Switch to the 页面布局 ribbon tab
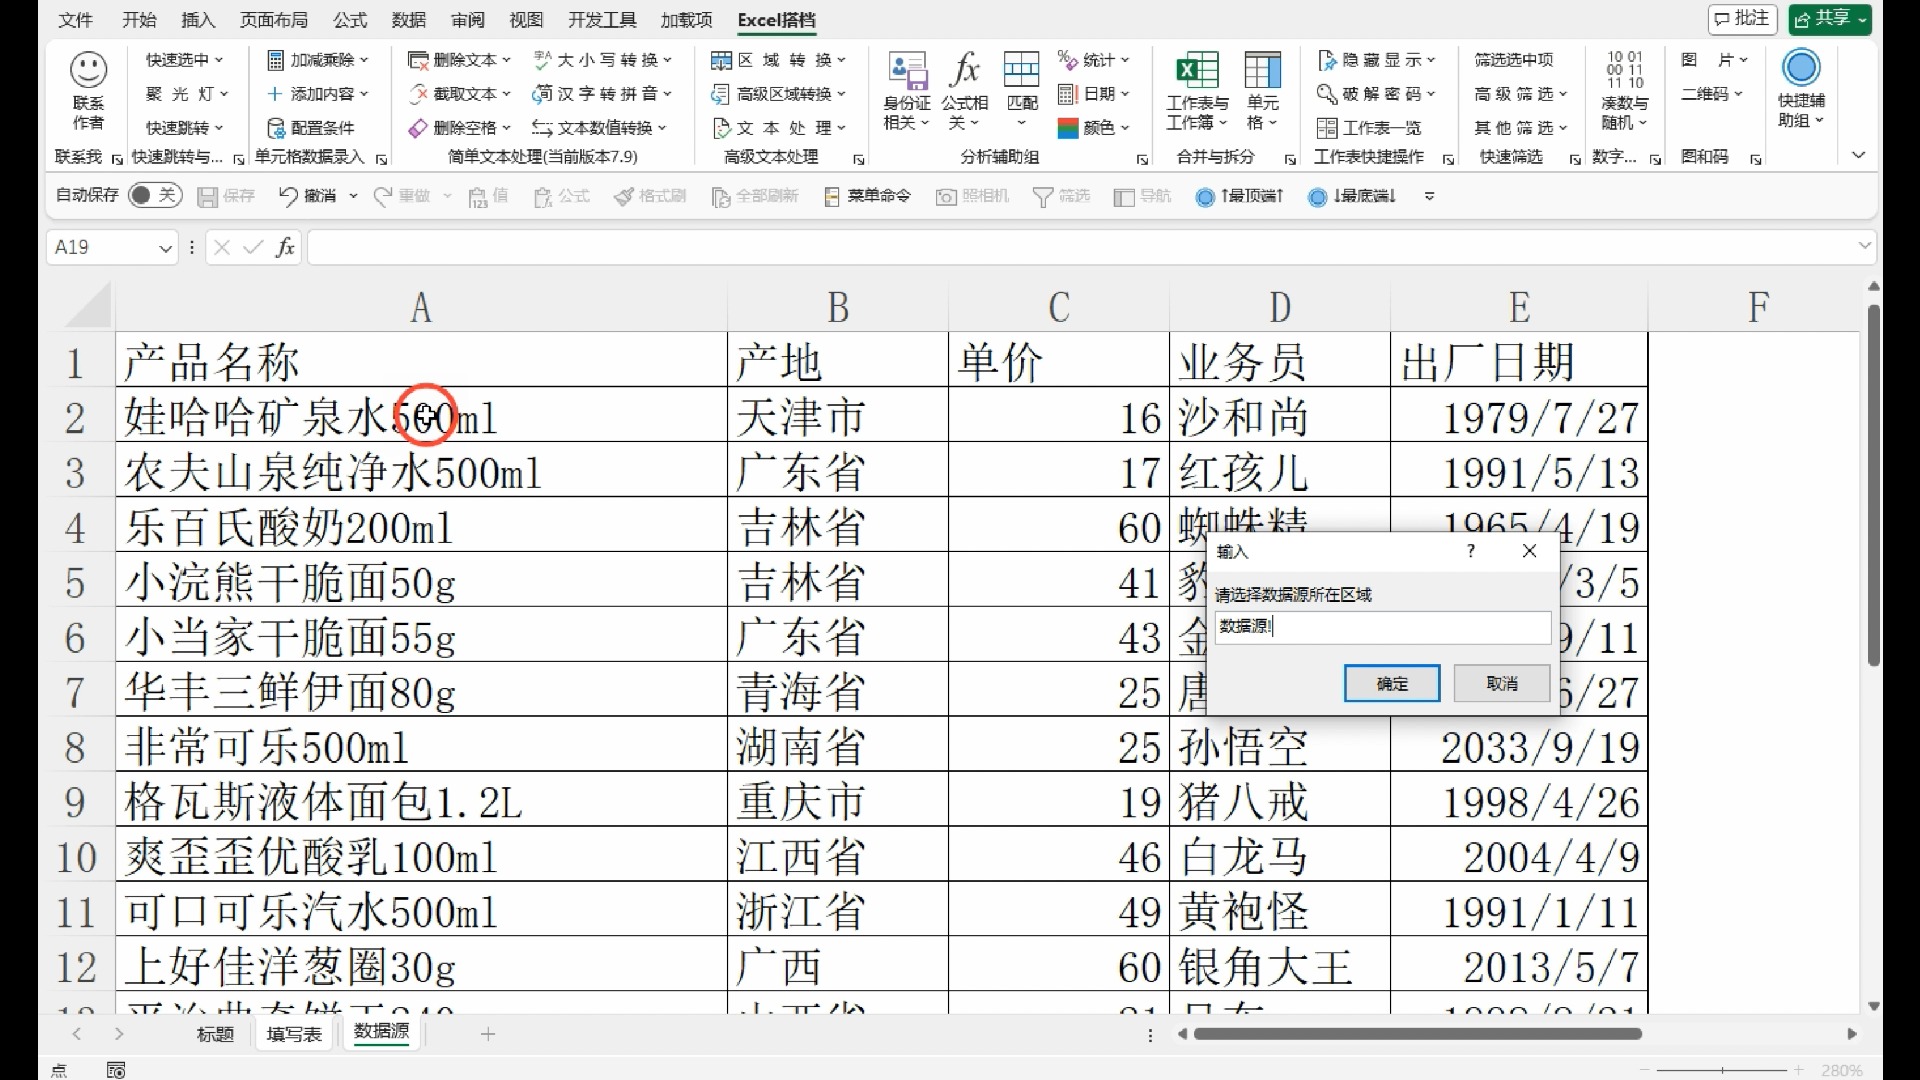 coord(274,20)
